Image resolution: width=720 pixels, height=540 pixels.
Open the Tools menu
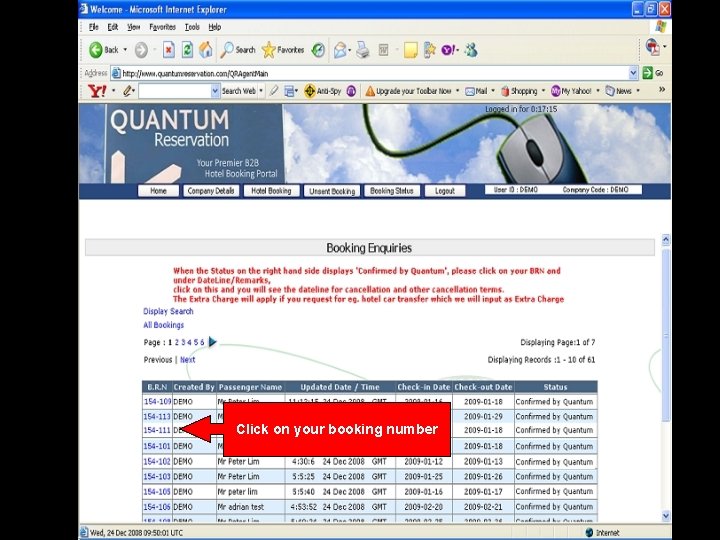(x=192, y=27)
